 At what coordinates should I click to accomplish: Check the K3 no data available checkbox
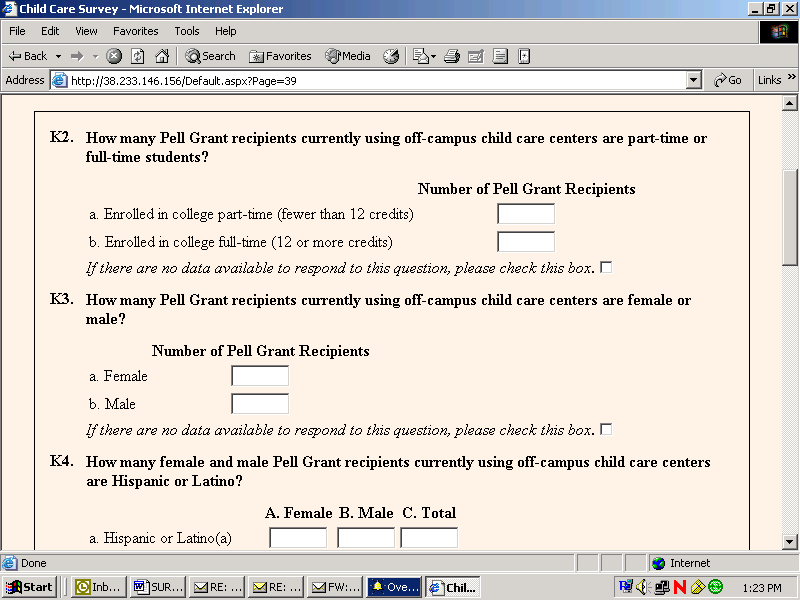606,430
